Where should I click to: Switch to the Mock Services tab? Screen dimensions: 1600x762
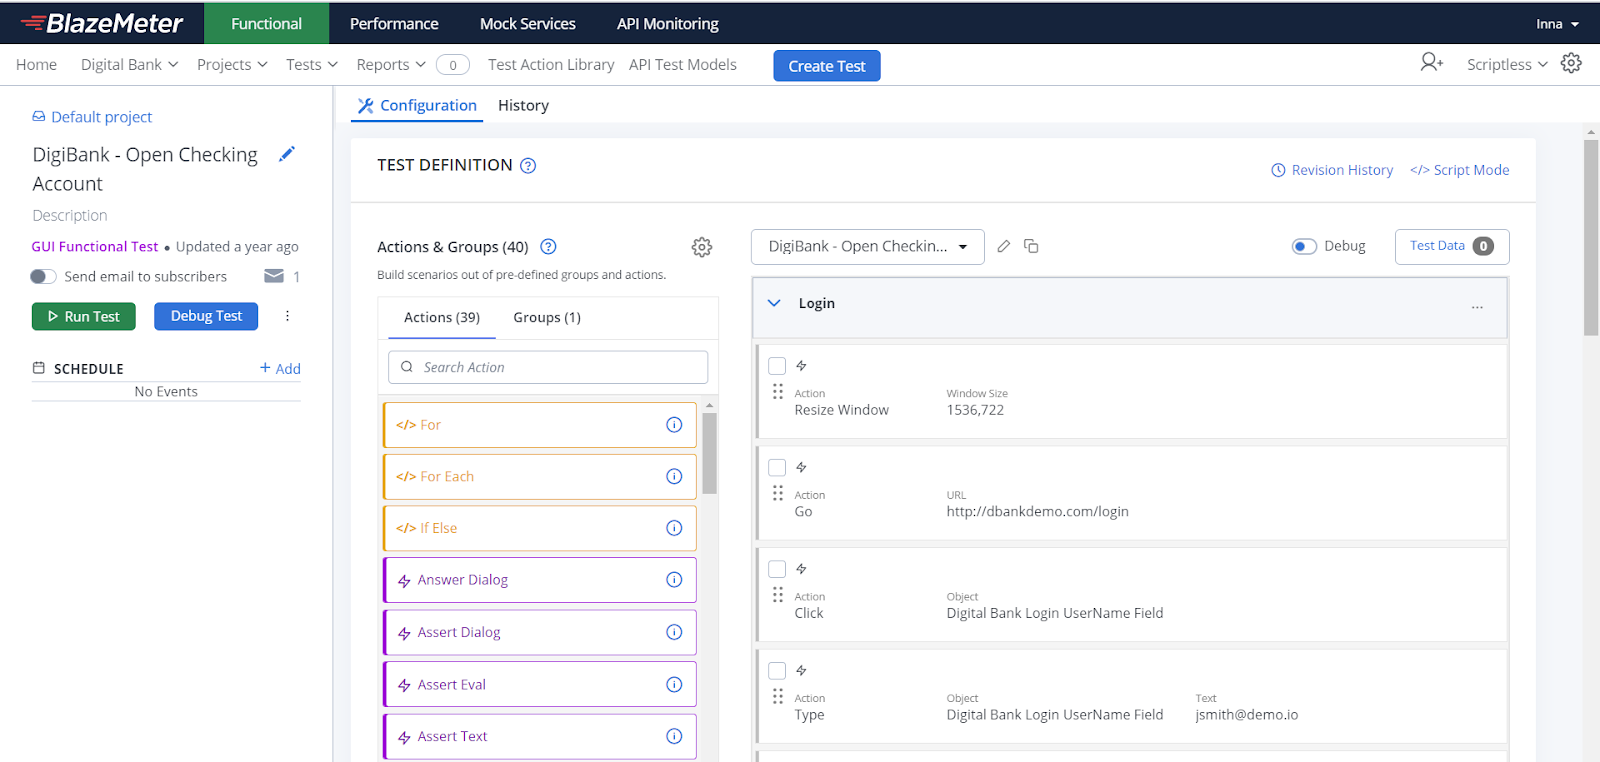[x=528, y=24]
